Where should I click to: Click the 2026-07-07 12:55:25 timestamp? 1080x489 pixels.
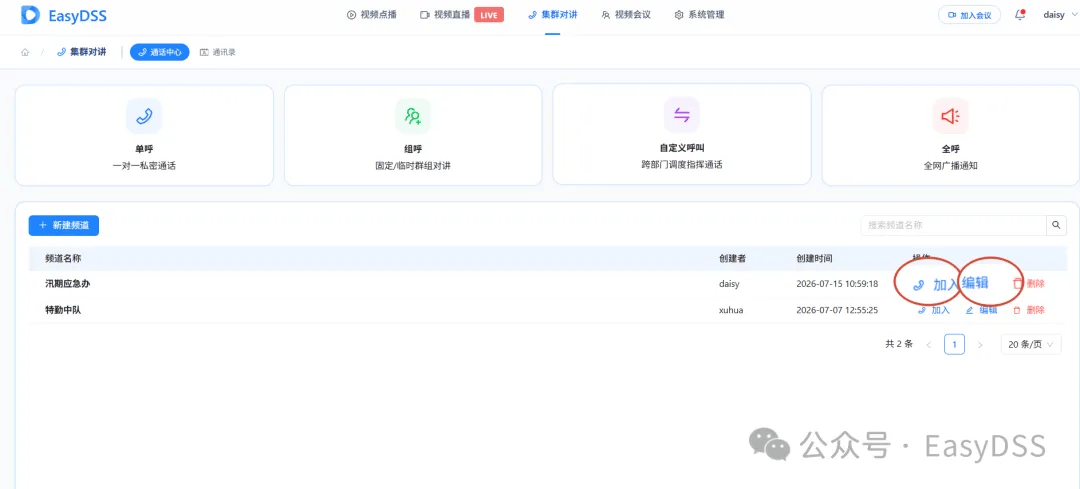(x=837, y=310)
